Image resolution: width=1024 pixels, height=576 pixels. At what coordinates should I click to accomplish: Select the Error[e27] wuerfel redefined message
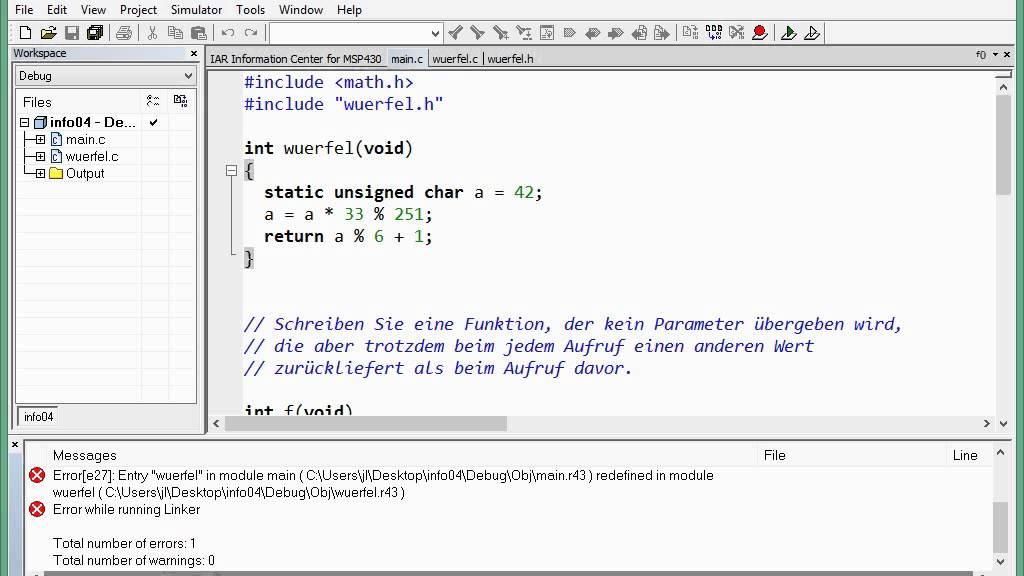383,484
